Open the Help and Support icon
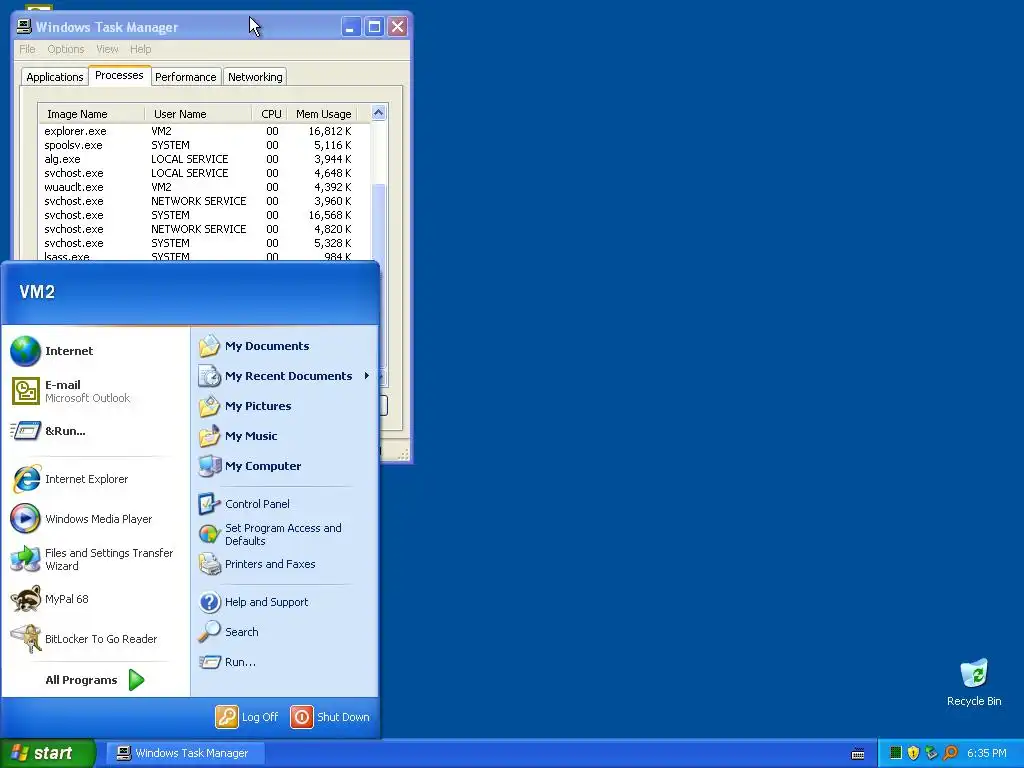Screen dimensions: 1024x768 tap(210, 601)
